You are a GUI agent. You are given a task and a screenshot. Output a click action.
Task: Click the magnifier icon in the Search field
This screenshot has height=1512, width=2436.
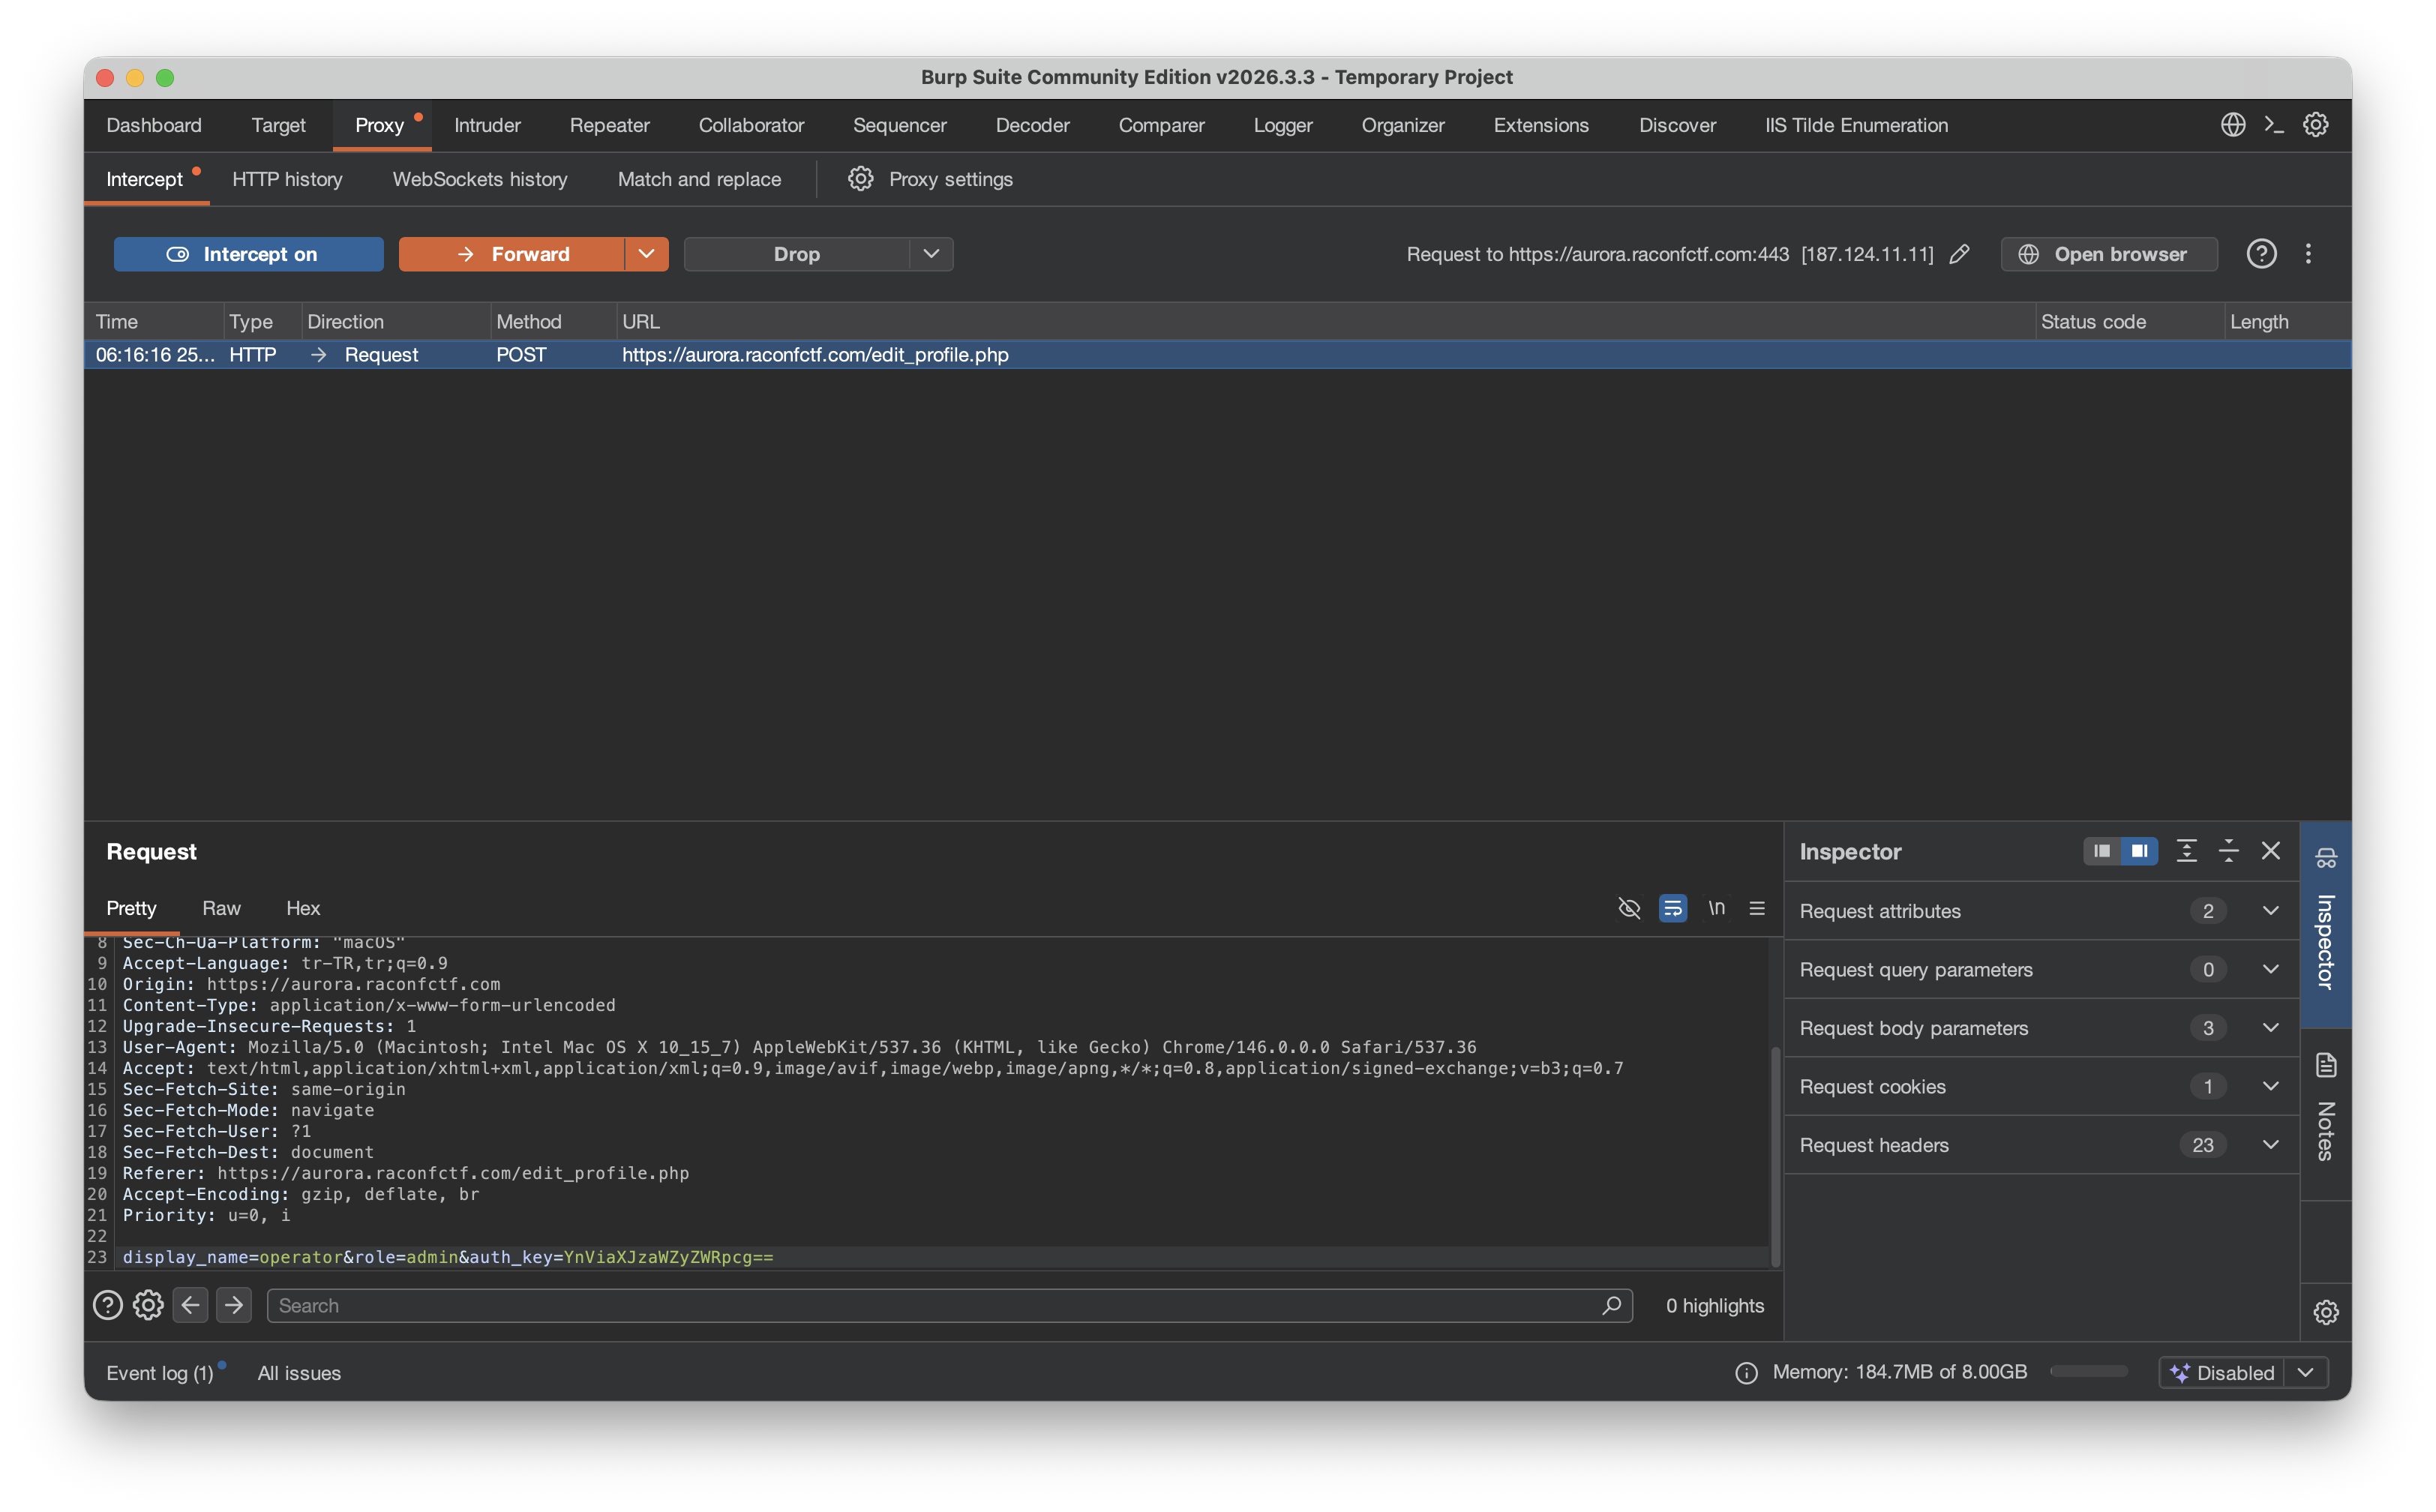coord(1611,1305)
